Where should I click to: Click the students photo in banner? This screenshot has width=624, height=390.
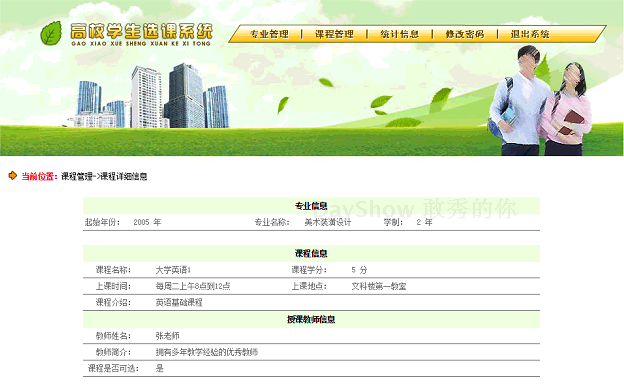pyautogui.click(x=540, y=100)
